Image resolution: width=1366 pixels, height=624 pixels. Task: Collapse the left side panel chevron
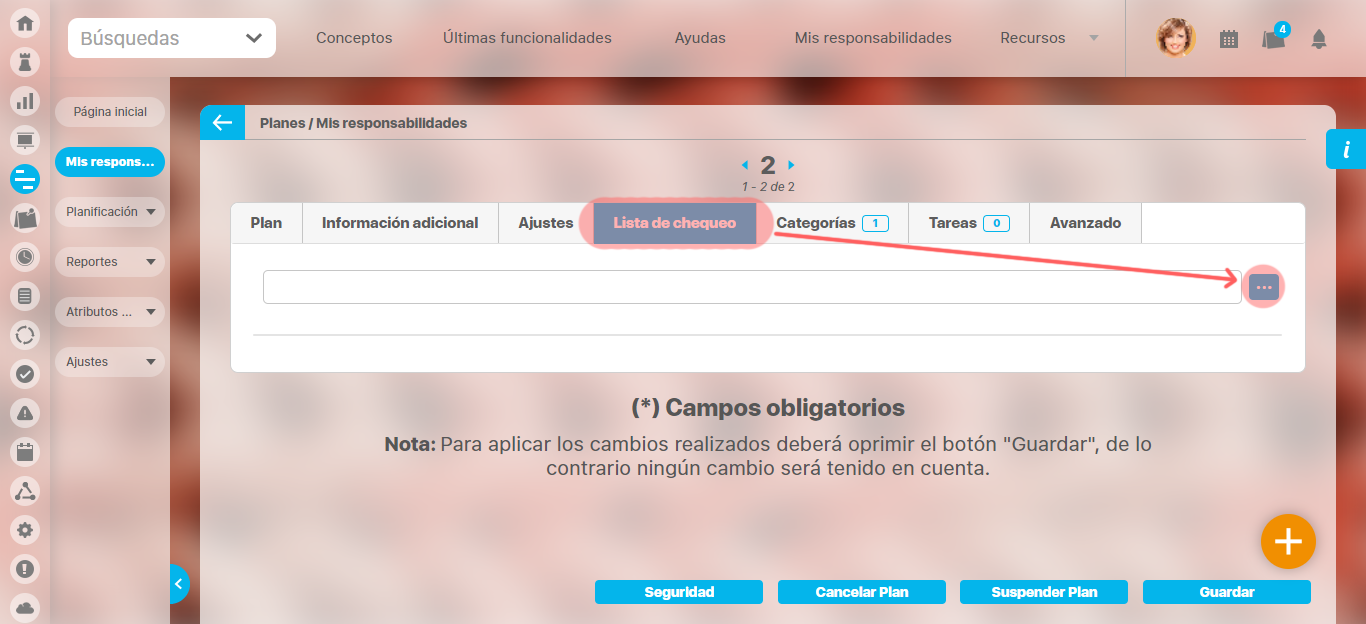pos(179,583)
